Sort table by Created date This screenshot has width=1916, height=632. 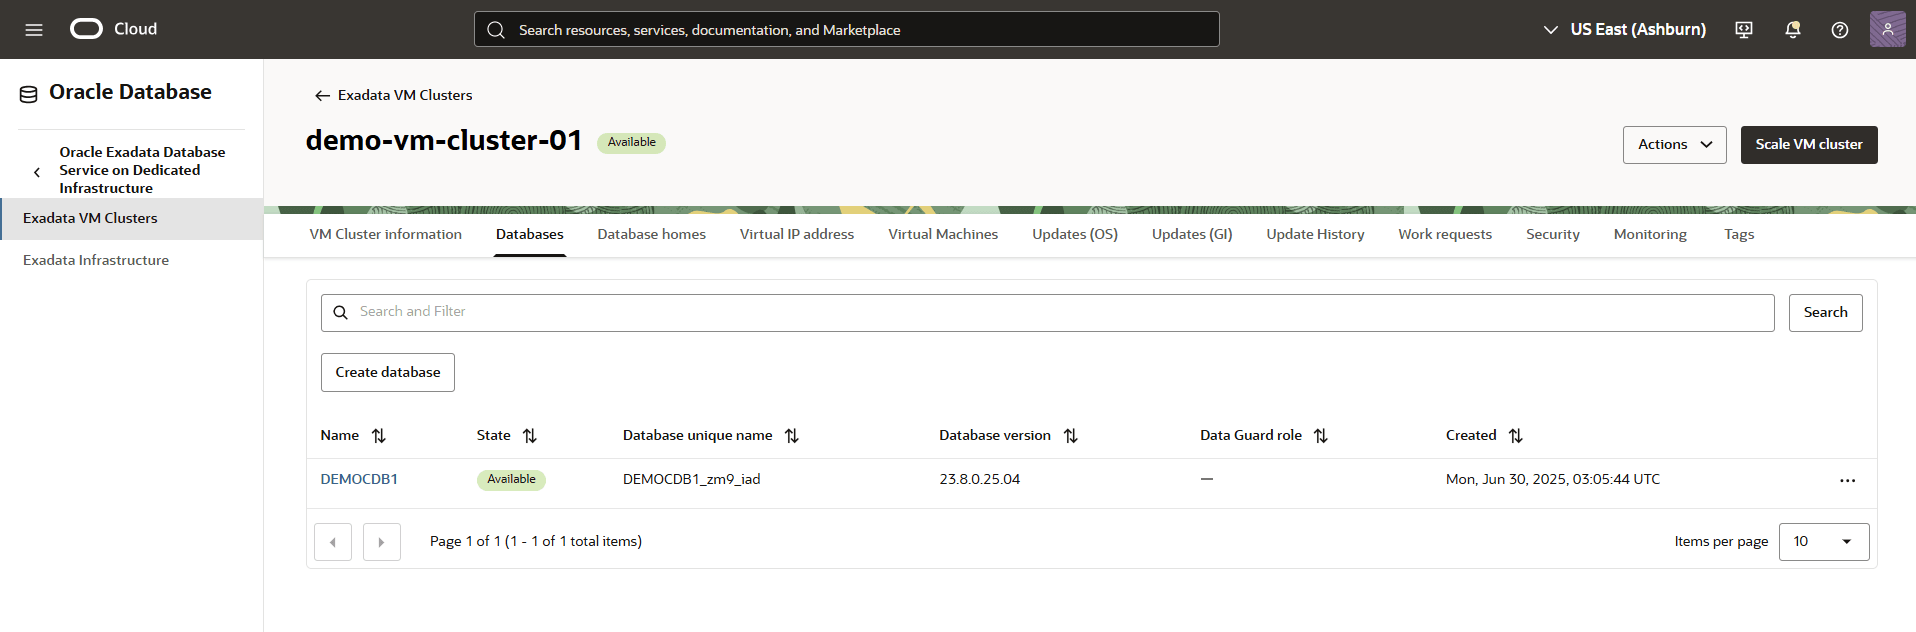[x=1515, y=436]
